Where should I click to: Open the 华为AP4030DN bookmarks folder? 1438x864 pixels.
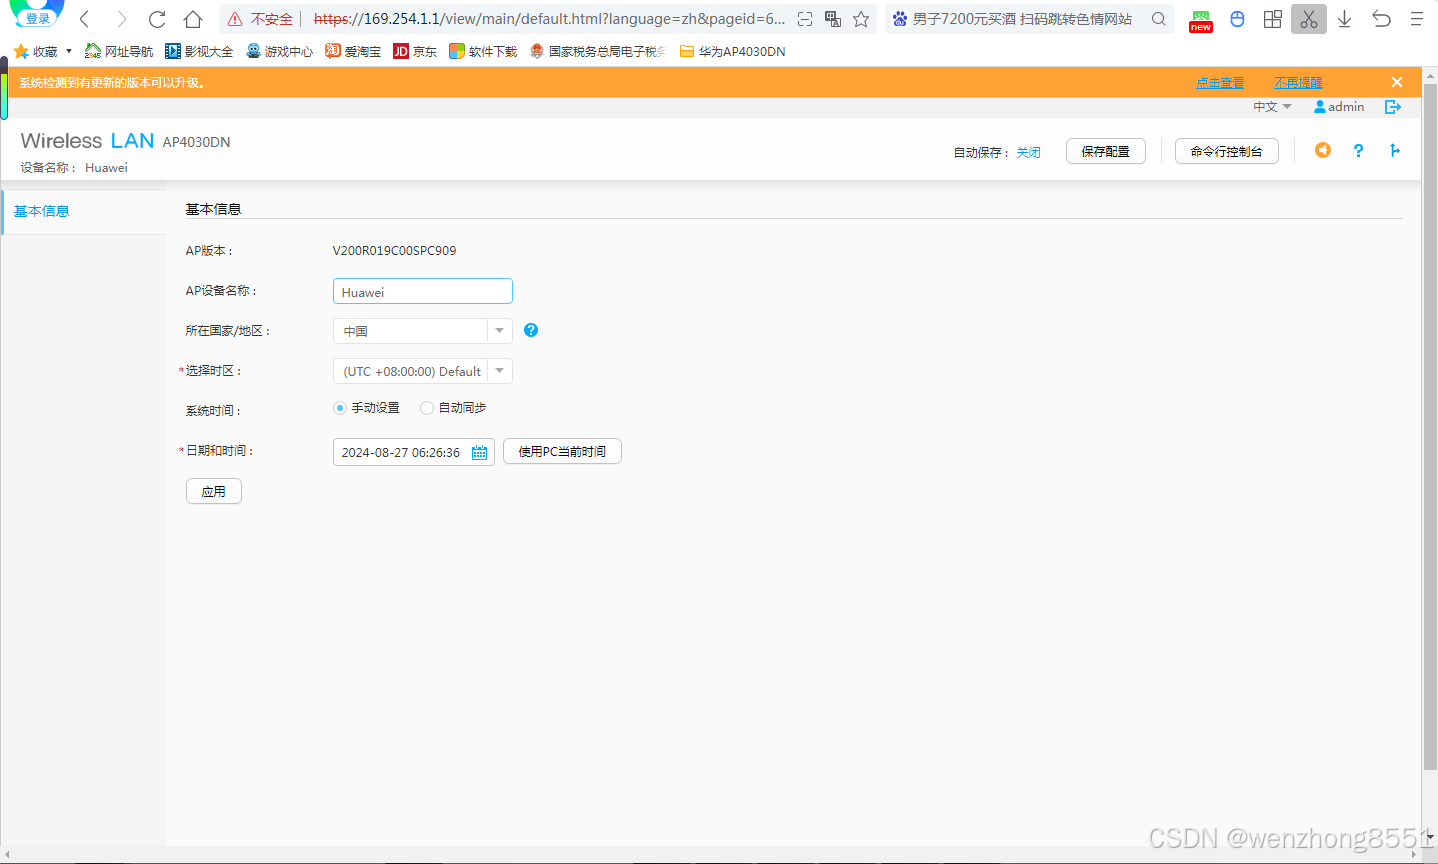(x=735, y=51)
